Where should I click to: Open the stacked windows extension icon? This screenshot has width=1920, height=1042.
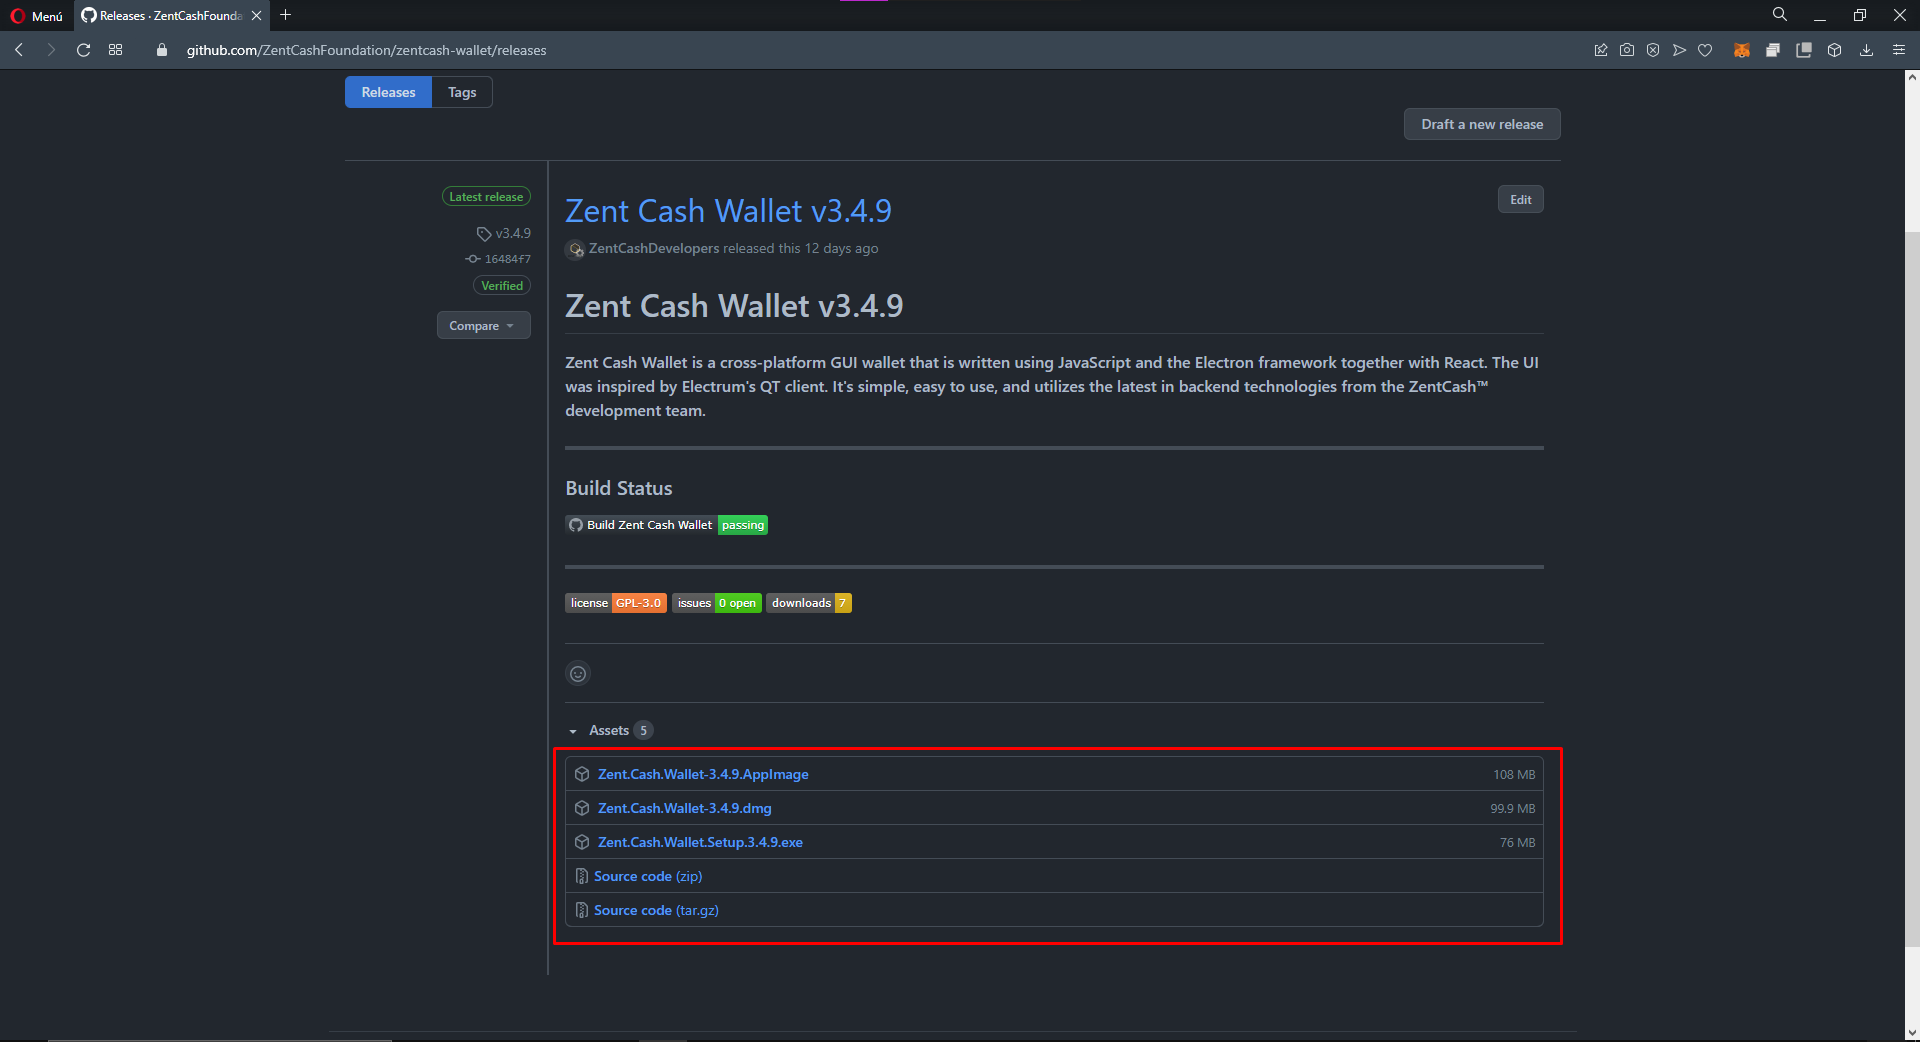[x=1773, y=50]
